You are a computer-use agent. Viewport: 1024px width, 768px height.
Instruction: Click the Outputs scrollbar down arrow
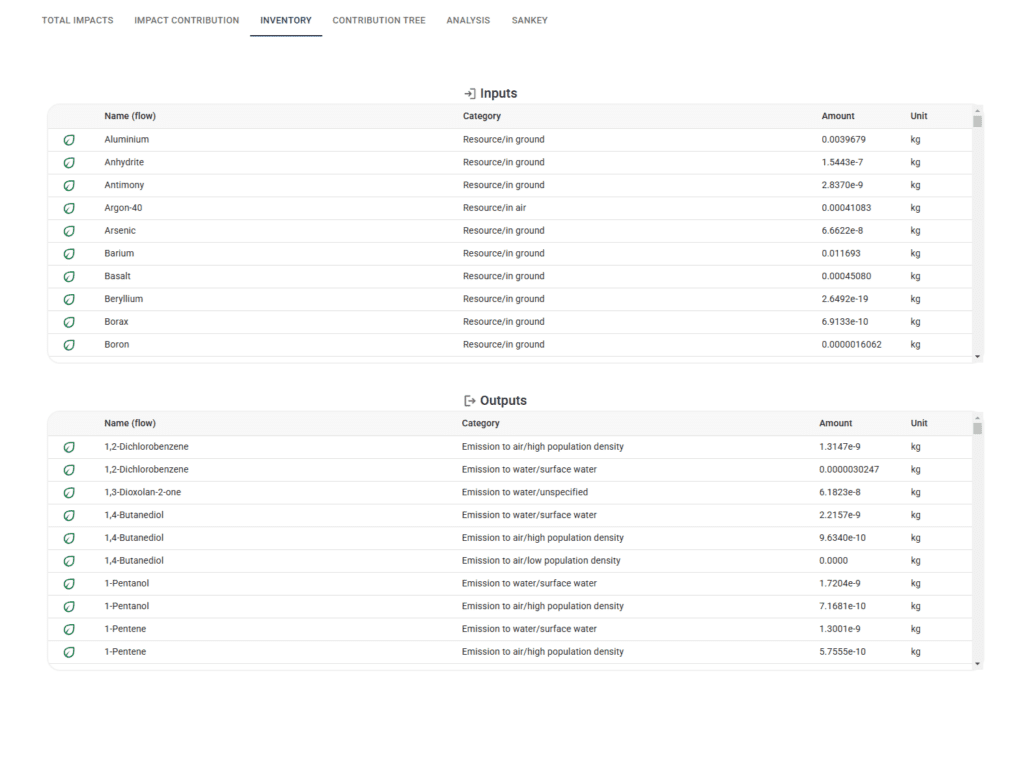tap(977, 664)
